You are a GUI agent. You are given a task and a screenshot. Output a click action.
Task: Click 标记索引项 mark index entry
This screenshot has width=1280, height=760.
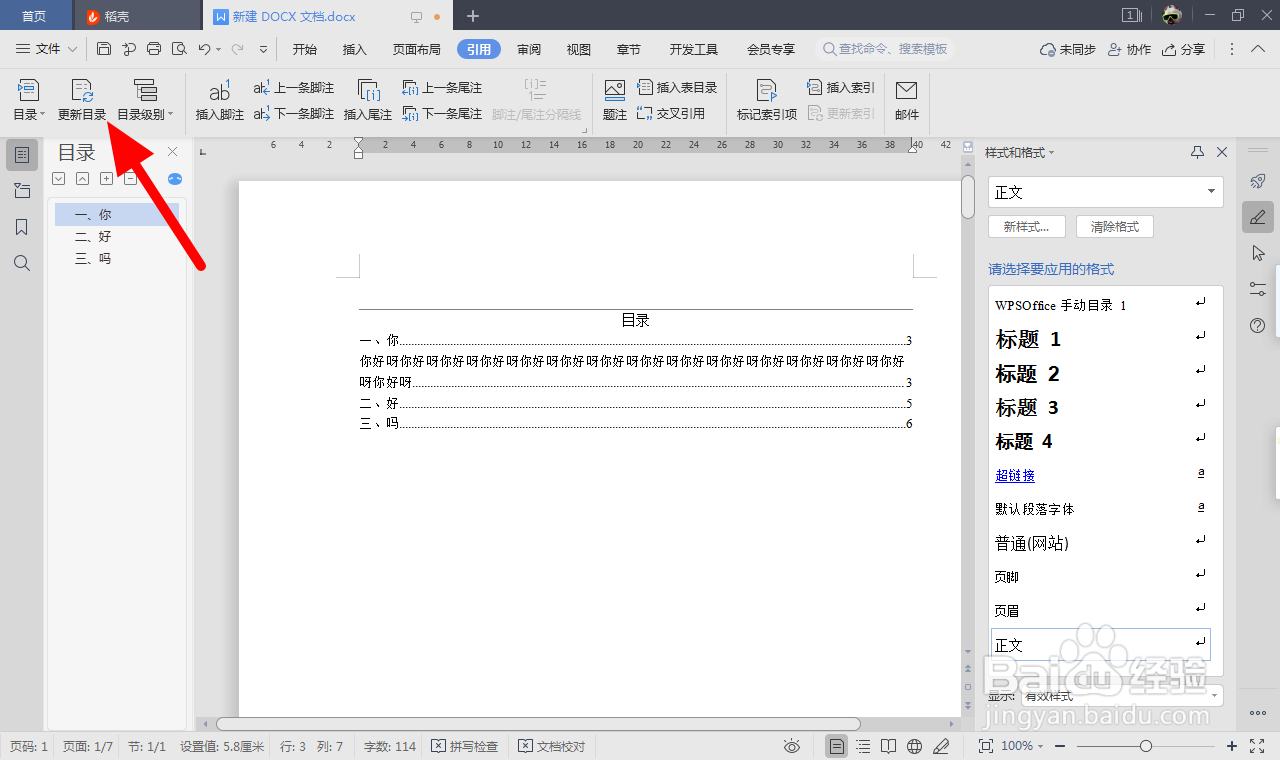coord(767,101)
